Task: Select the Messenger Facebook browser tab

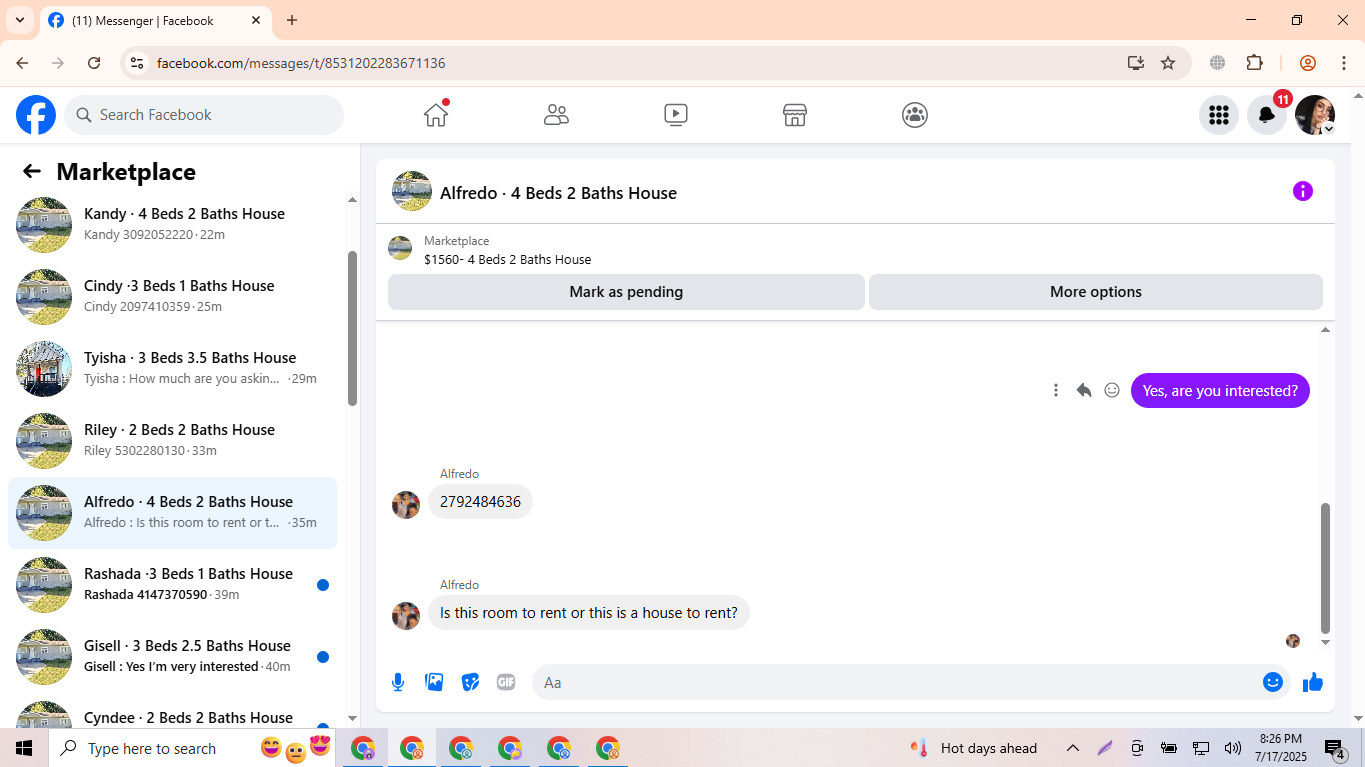Action: [155, 20]
